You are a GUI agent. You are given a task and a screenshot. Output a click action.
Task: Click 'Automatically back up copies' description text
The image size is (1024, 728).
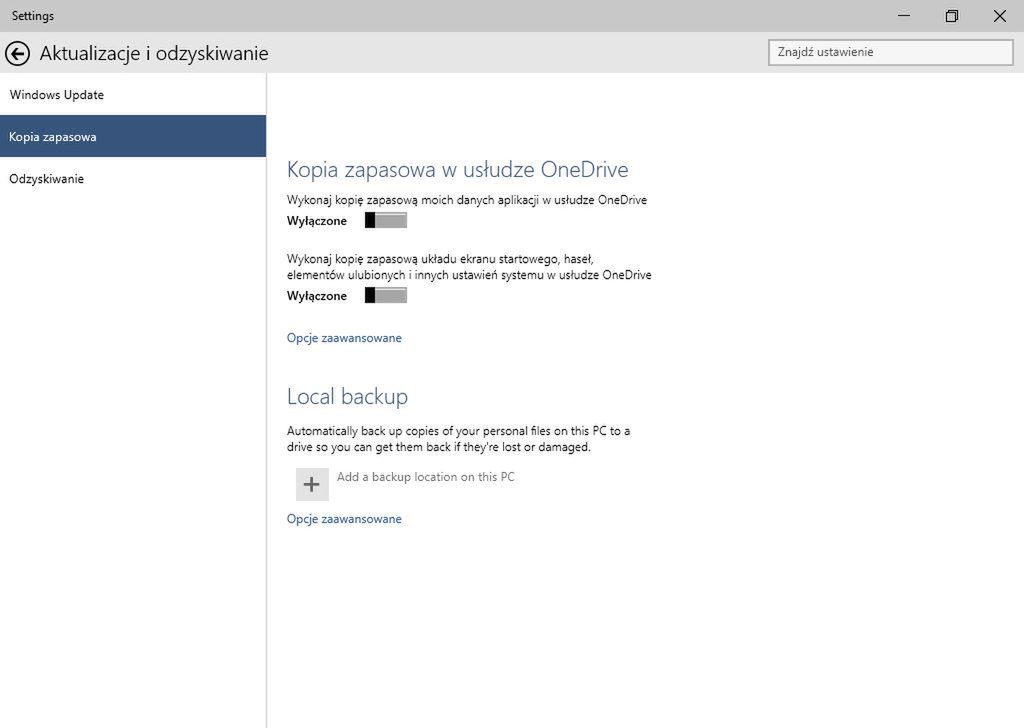pos(458,439)
